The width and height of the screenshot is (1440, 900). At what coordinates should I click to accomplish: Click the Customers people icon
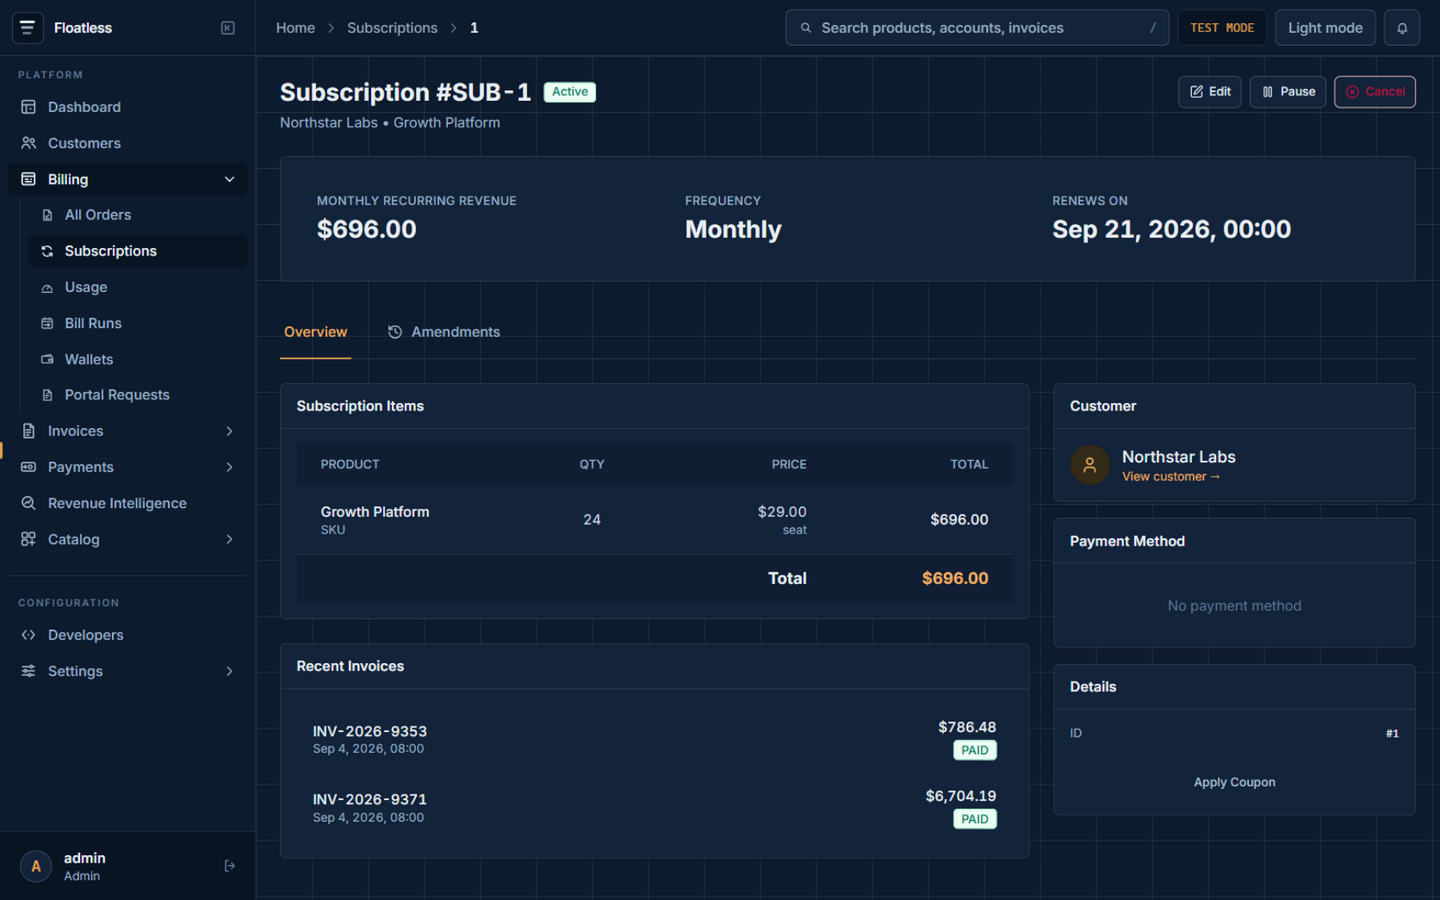point(29,143)
